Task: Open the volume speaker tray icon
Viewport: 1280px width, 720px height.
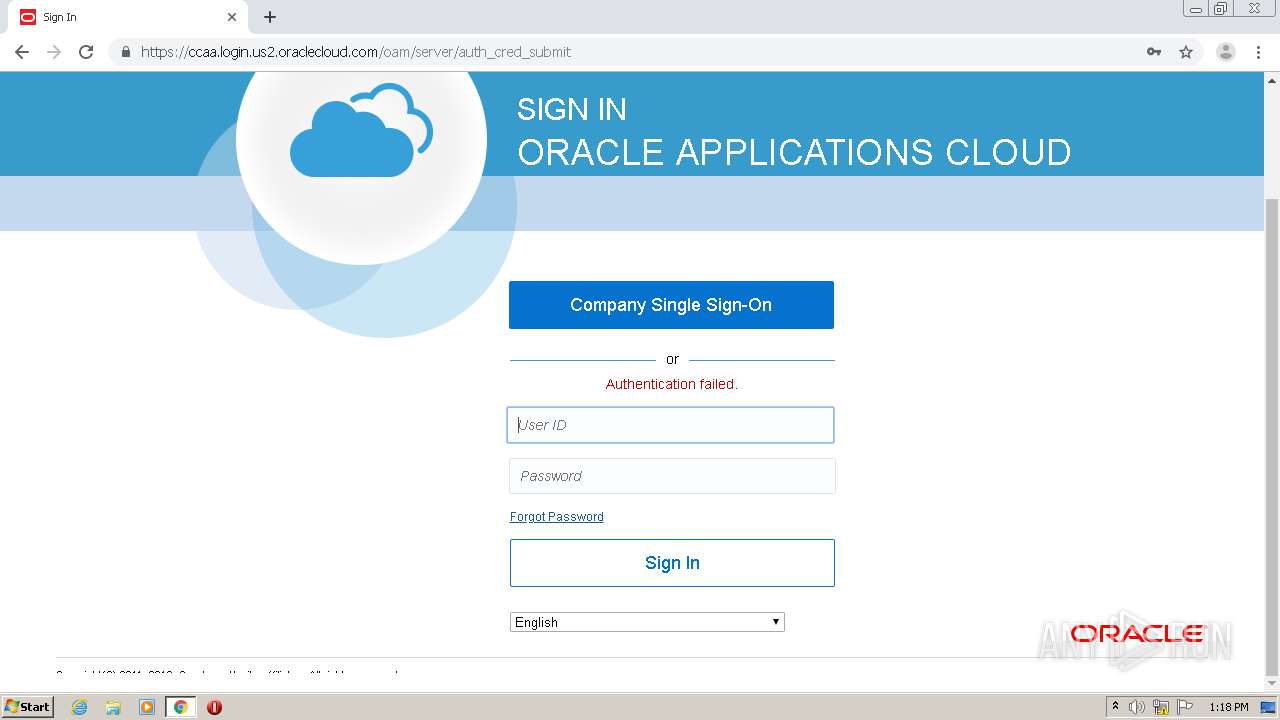Action: (1137, 707)
